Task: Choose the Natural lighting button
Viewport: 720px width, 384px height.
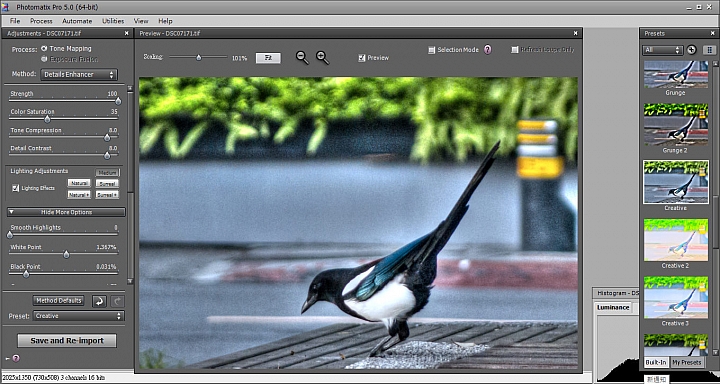Action: (x=79, y=183)
